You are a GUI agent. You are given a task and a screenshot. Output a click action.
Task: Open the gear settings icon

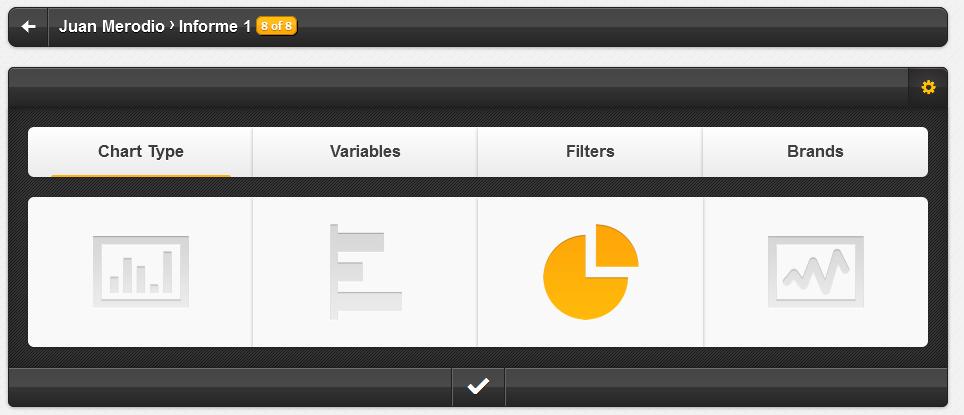pos(928,87)
